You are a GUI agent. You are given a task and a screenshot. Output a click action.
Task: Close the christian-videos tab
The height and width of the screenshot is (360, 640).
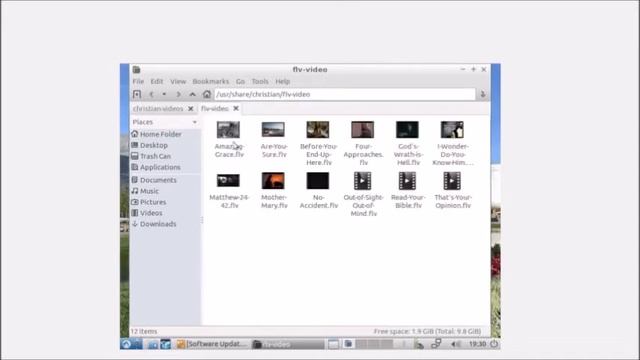(x=191, y=109)
